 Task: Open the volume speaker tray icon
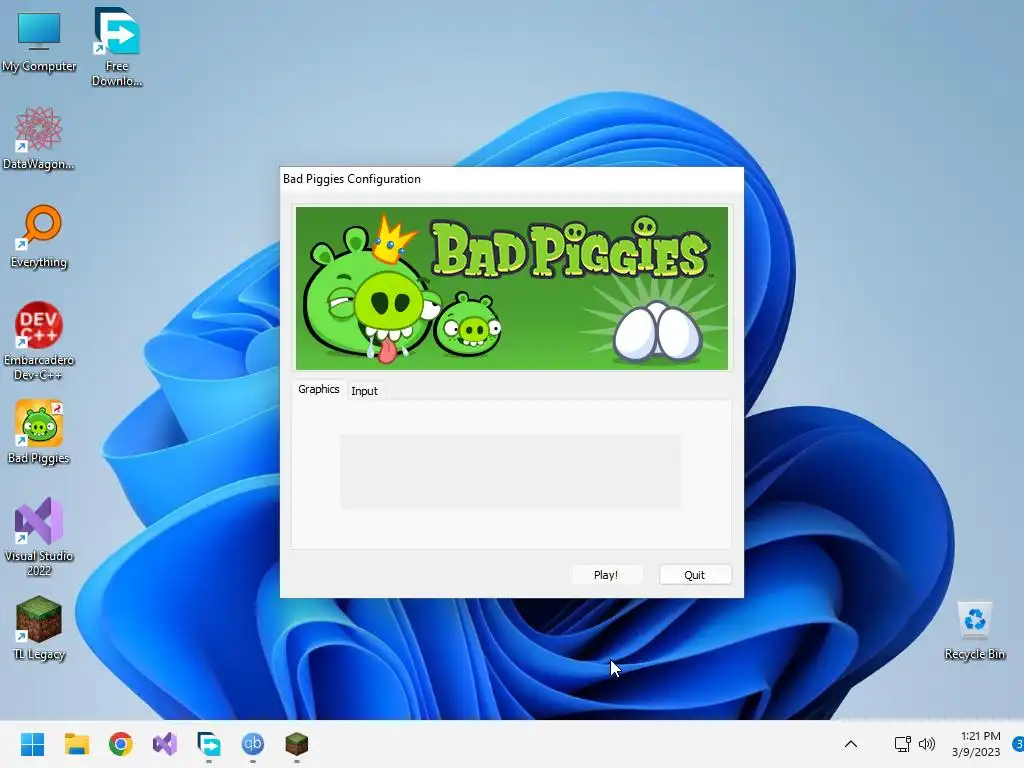[x=927, y=744]
